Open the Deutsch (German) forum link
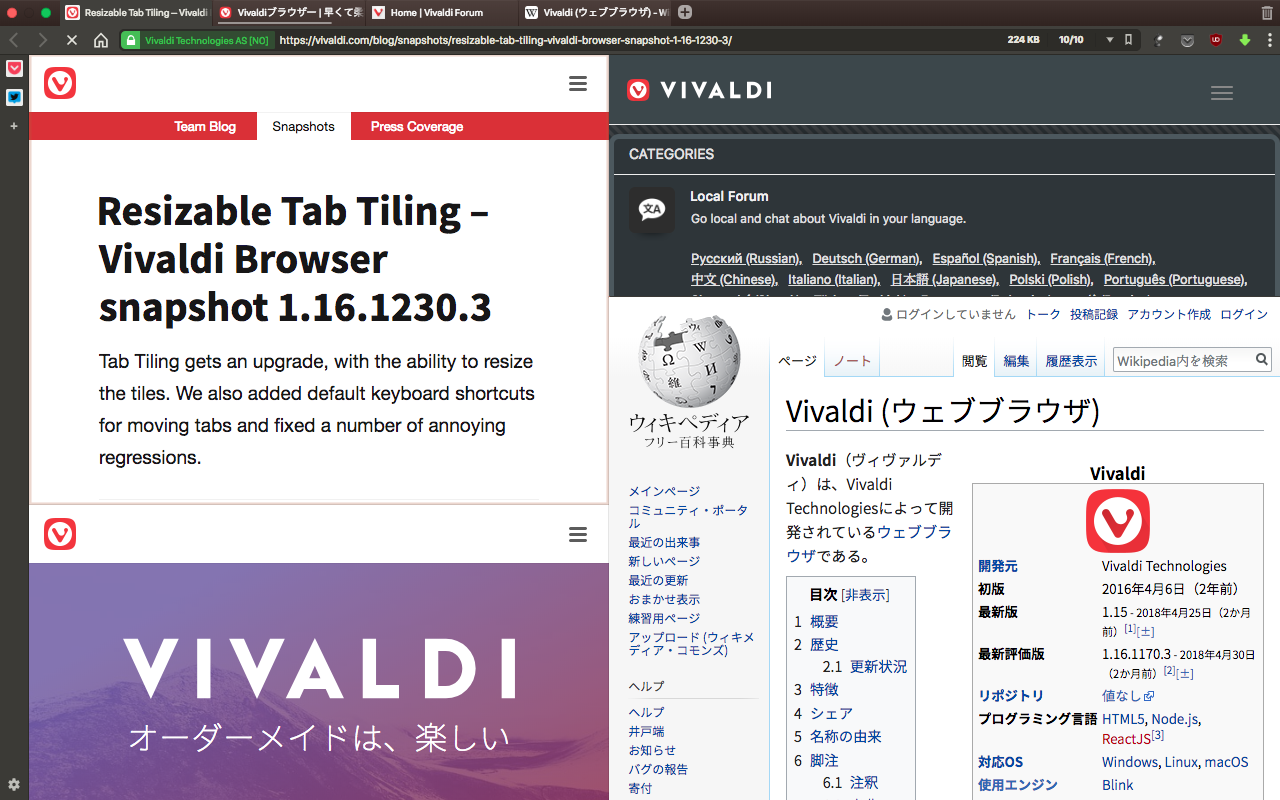The height and width of the screenshot is (800, 1280). coord(865,258)
